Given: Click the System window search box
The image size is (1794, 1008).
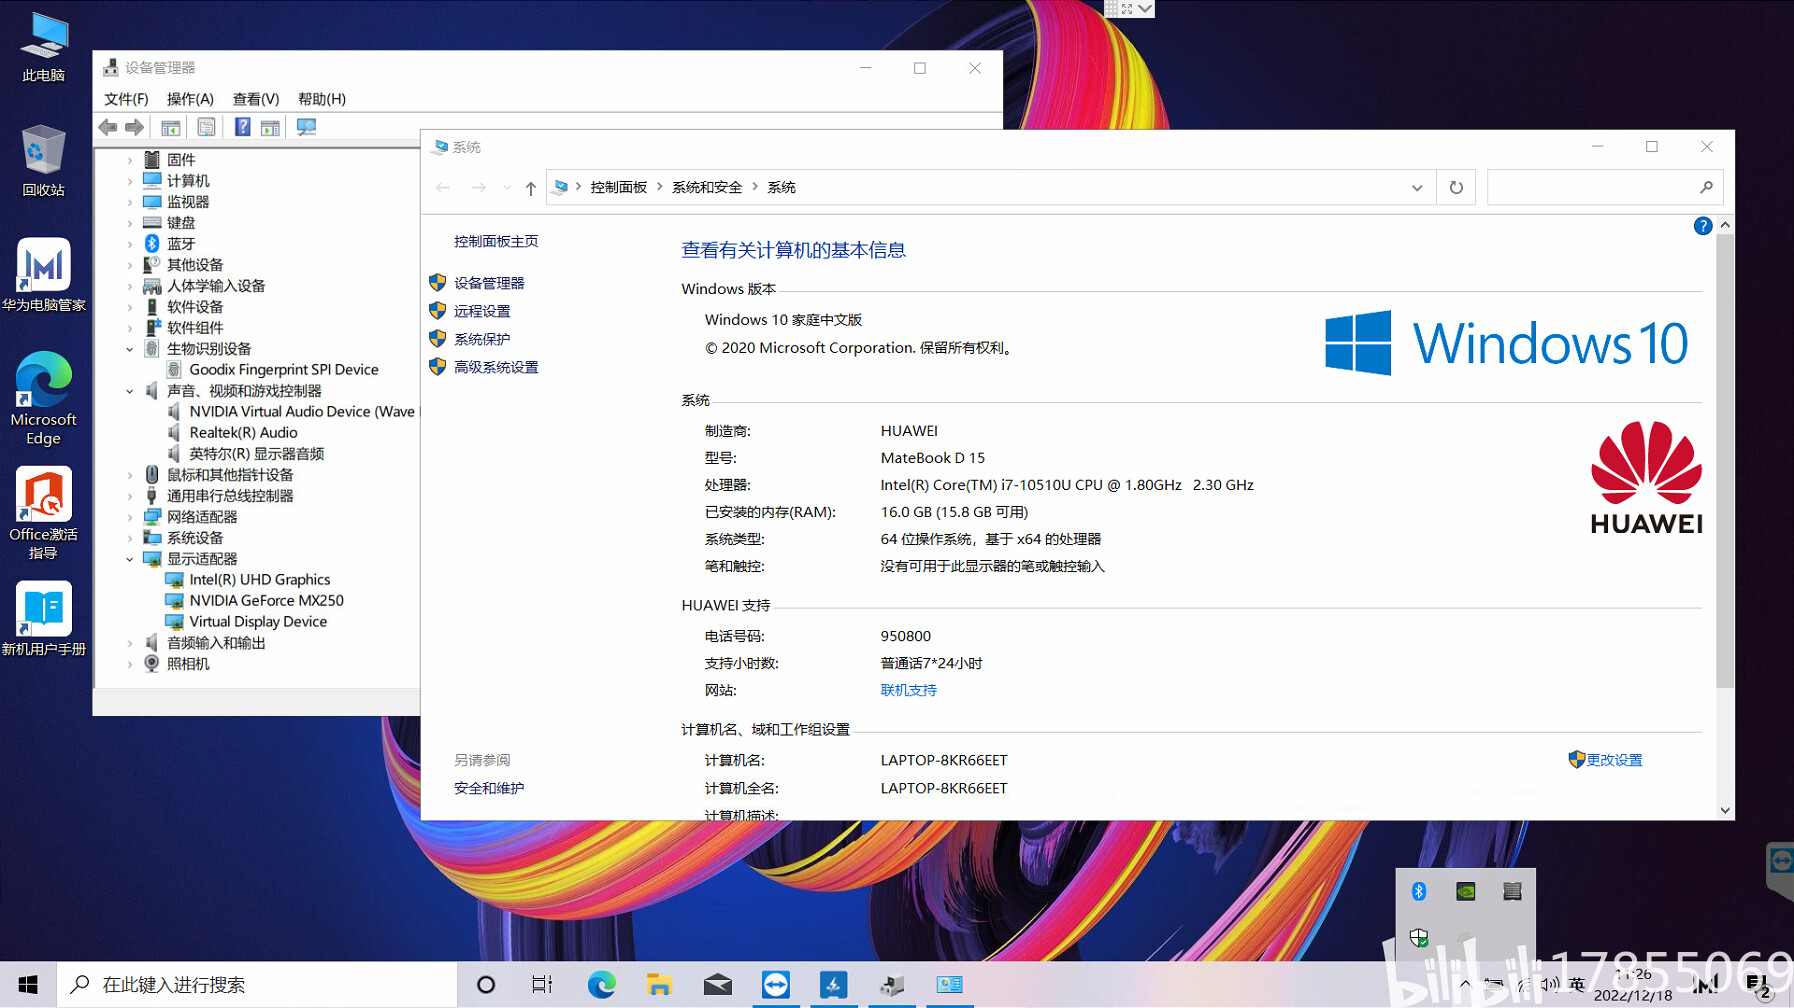Looking at the screenshot, I should [1605, 187].
